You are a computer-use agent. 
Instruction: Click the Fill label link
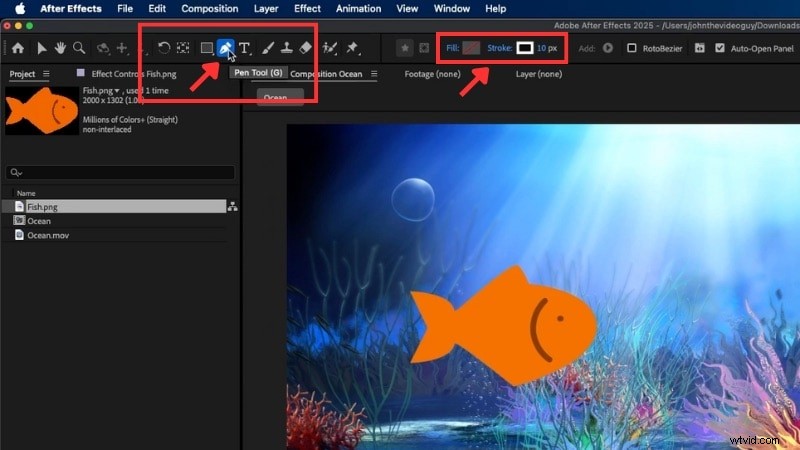click(x=452, y=48)
